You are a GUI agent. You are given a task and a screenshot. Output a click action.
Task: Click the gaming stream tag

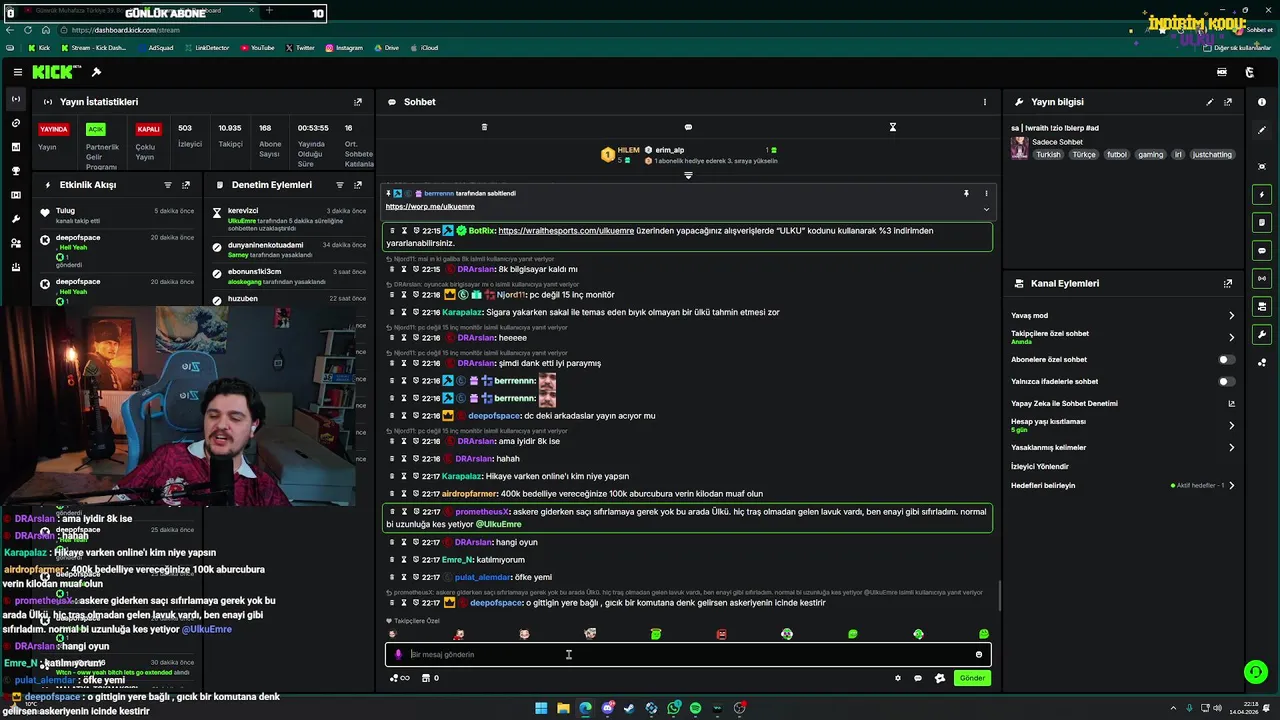1150,155
